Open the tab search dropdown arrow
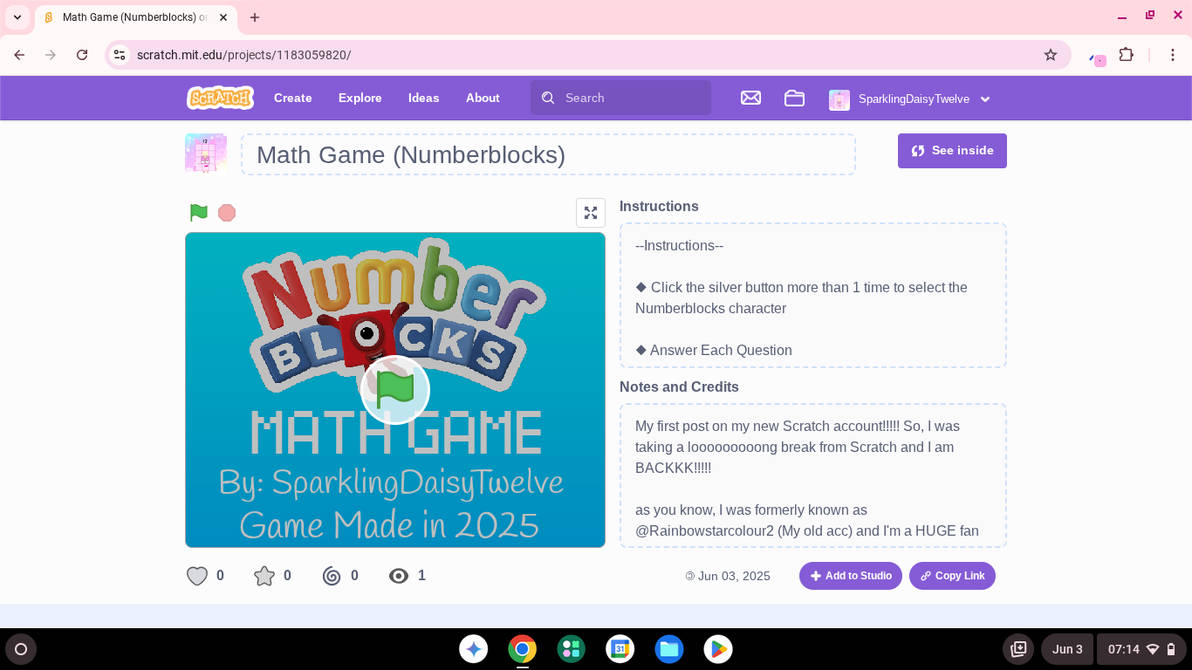The width and height of the screenshot is (1192, 670). click(x=17, y=17)
